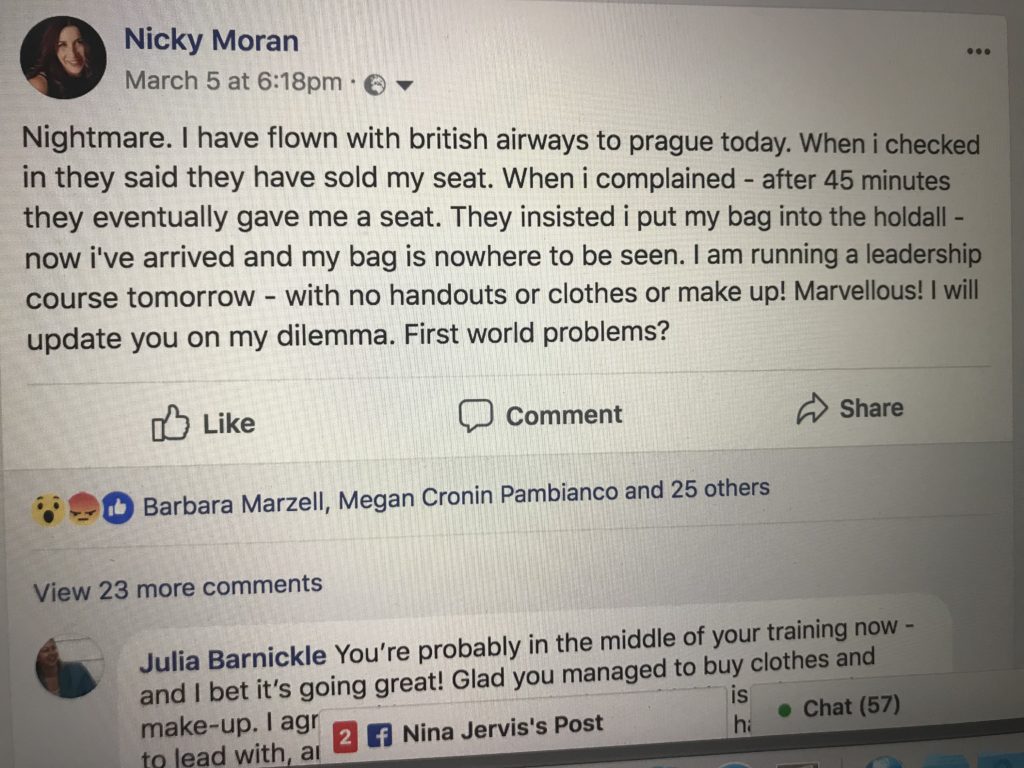Viewport: 1024px width, 768px height.
Task: Open Nicky Moran's profile name link
Action: 211,40
